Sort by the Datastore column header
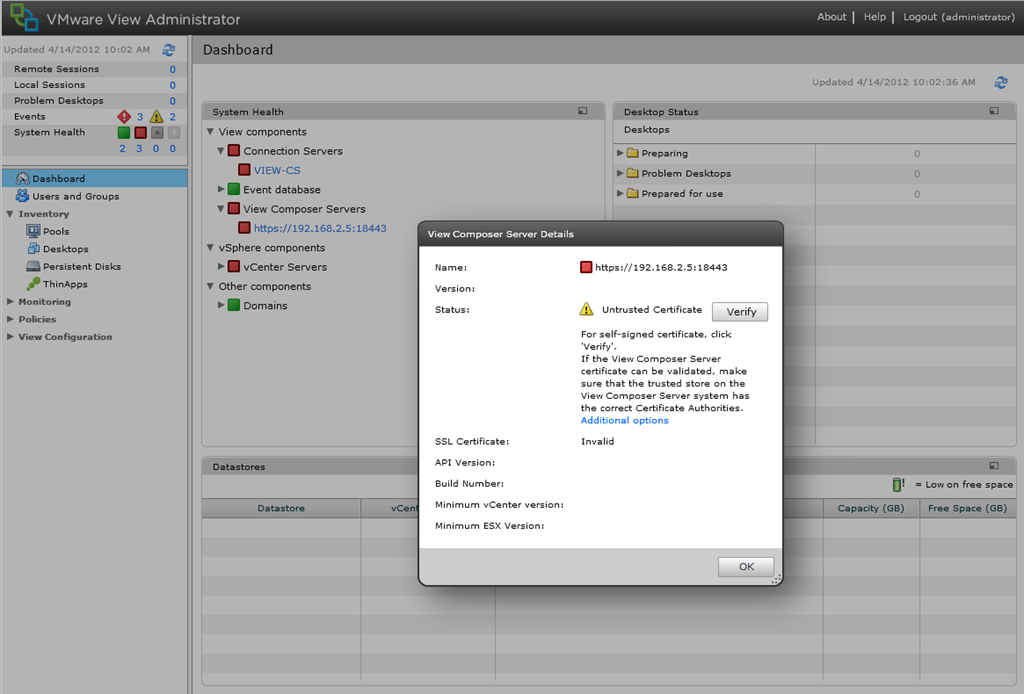Image resolution: width=1024 pixels, height=694 pixels. pos(281,508)
